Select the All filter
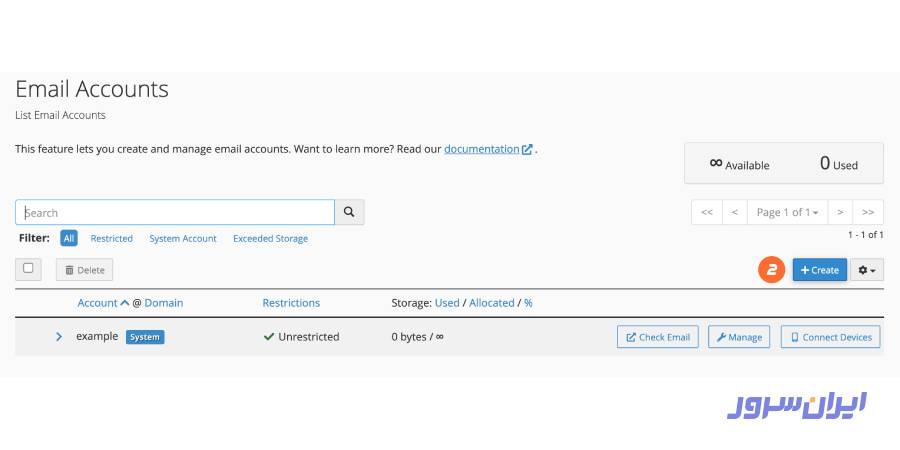This screenshot has height=450, width=900. 68,239
